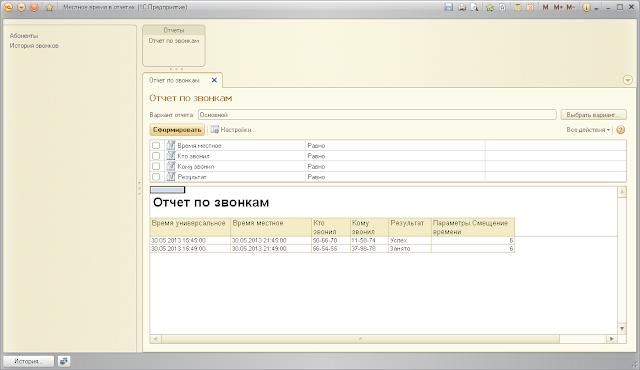Click the orange round forward navigation button
Viewport: 640px width, 370px height.
(34, 7)
